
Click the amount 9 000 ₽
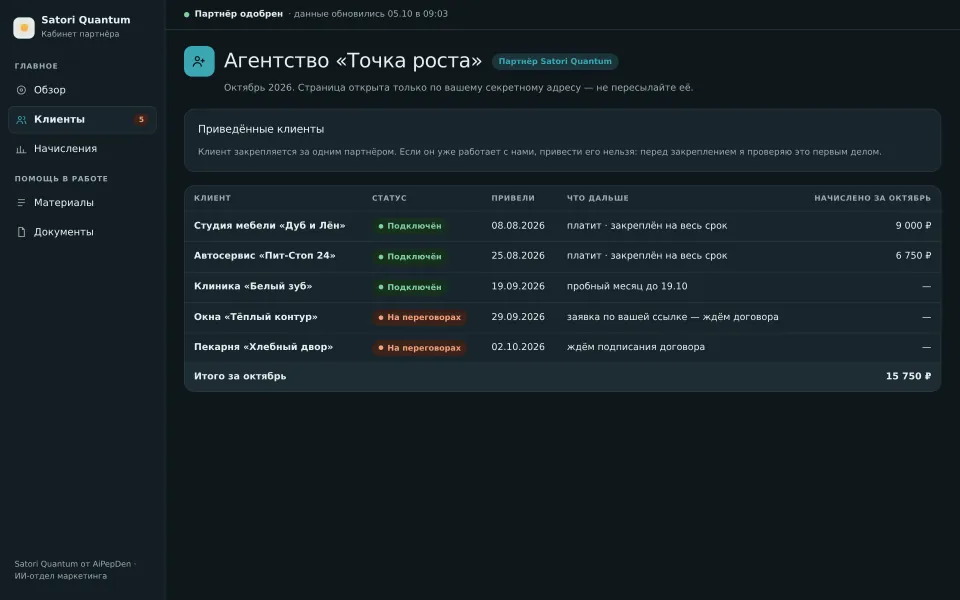tap(913, 225)
